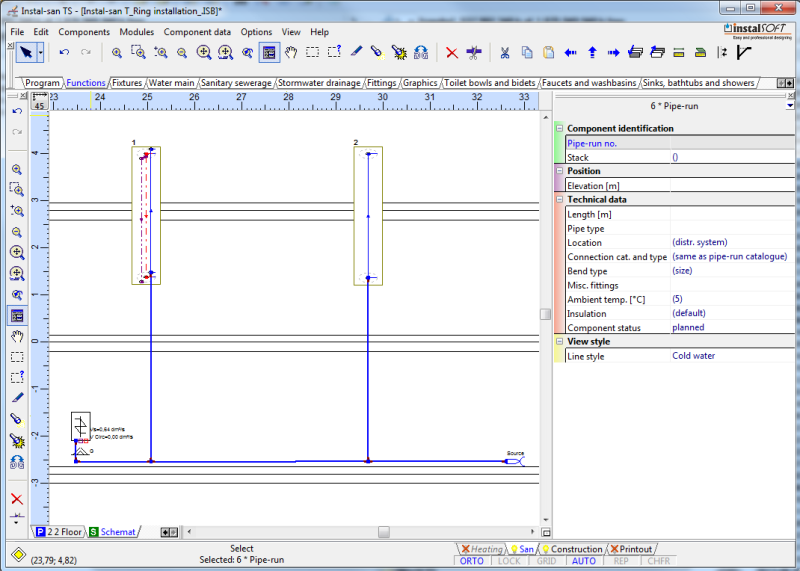This screenshot has height=571, width=800.
Task: Click the scissors cut icon in top toolbar
Action: 505,53
